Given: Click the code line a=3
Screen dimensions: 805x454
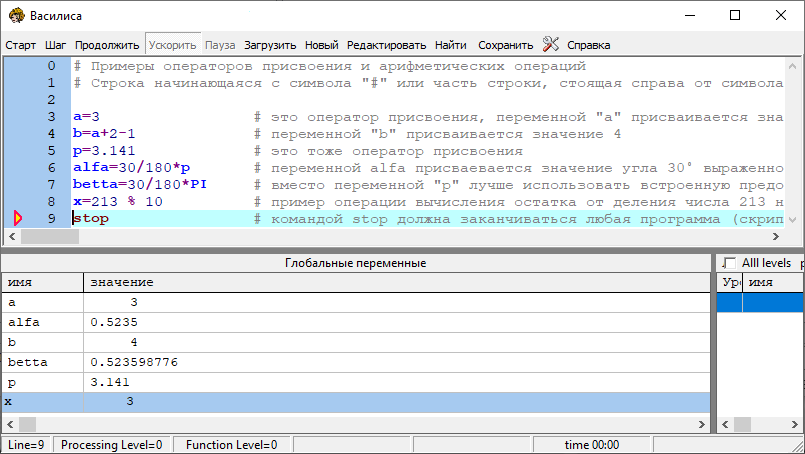Looking at the screenshot, I should point(86,117).
